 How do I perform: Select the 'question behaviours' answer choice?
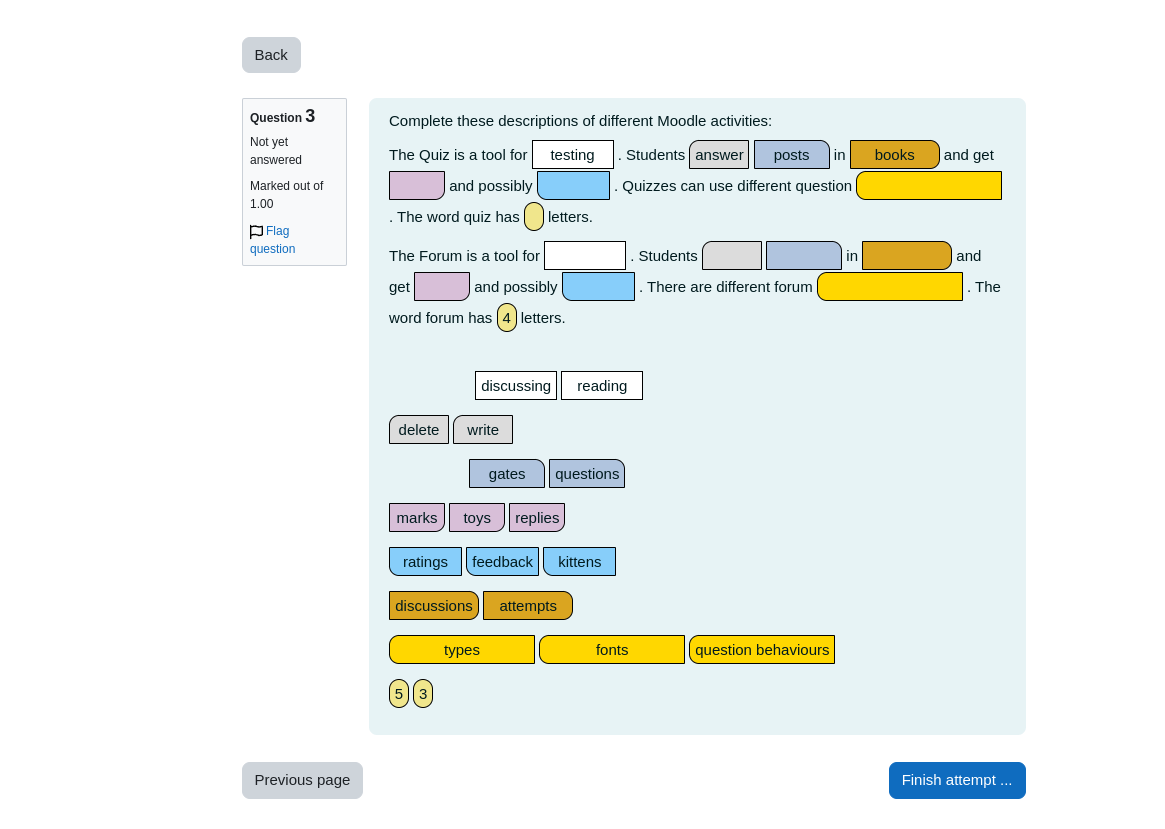(x=762, y=649)
